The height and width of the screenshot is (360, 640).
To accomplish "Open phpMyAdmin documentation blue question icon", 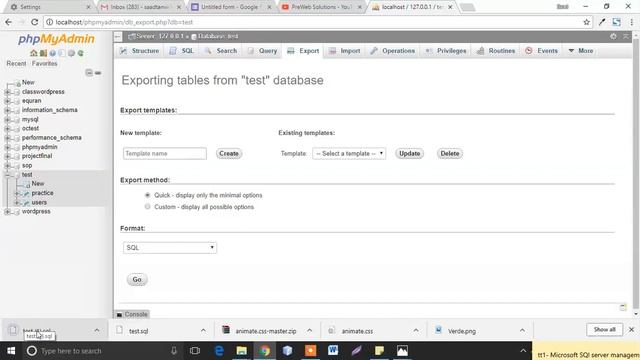I will tap(53, 53).
